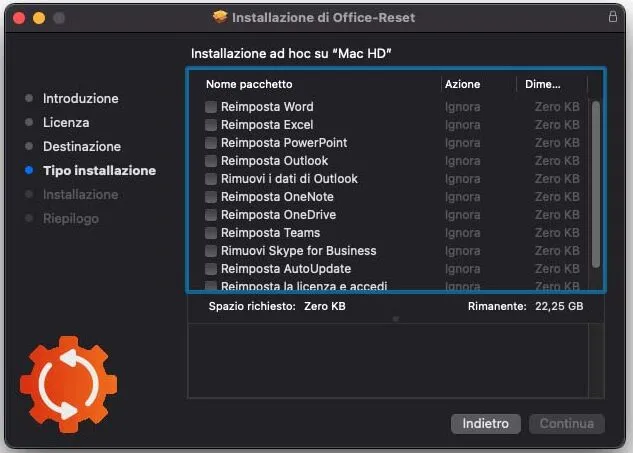Tick the Reimposta Teams checkbox
The width and height of the screenshot is (633, 453).
coord(211,233)
